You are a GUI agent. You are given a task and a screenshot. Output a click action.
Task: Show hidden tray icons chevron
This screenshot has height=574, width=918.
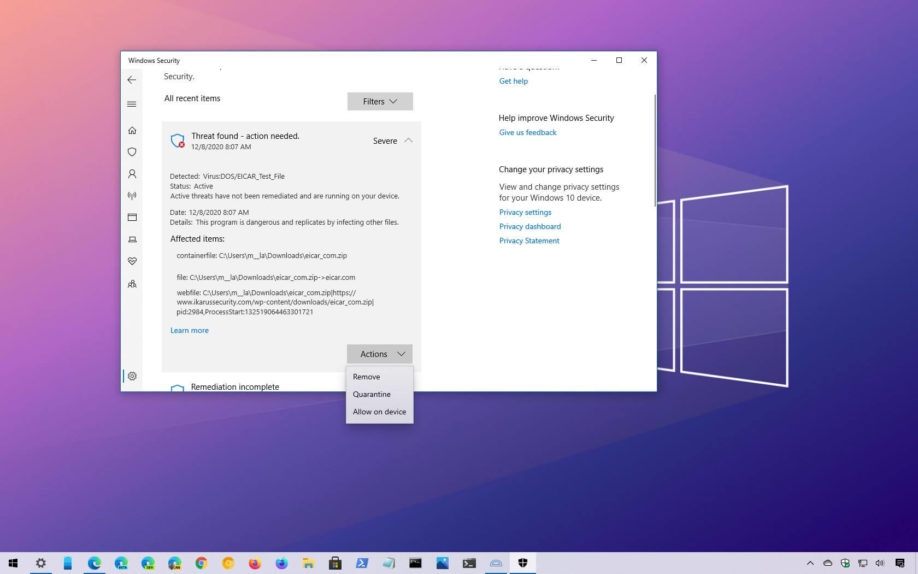pyautogui.click(x=810, y=563)
